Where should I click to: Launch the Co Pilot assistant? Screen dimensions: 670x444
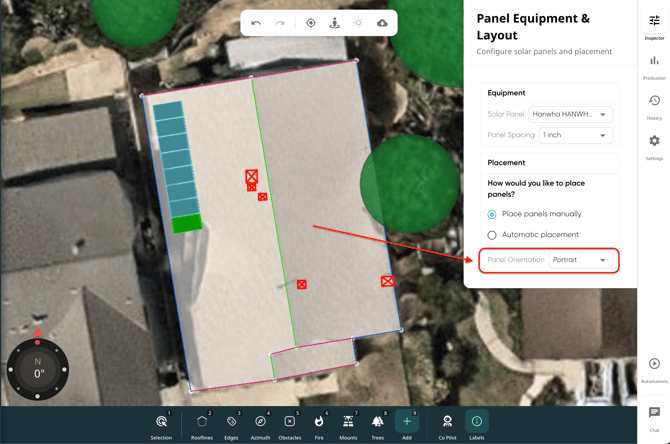(x=447, y=424)
